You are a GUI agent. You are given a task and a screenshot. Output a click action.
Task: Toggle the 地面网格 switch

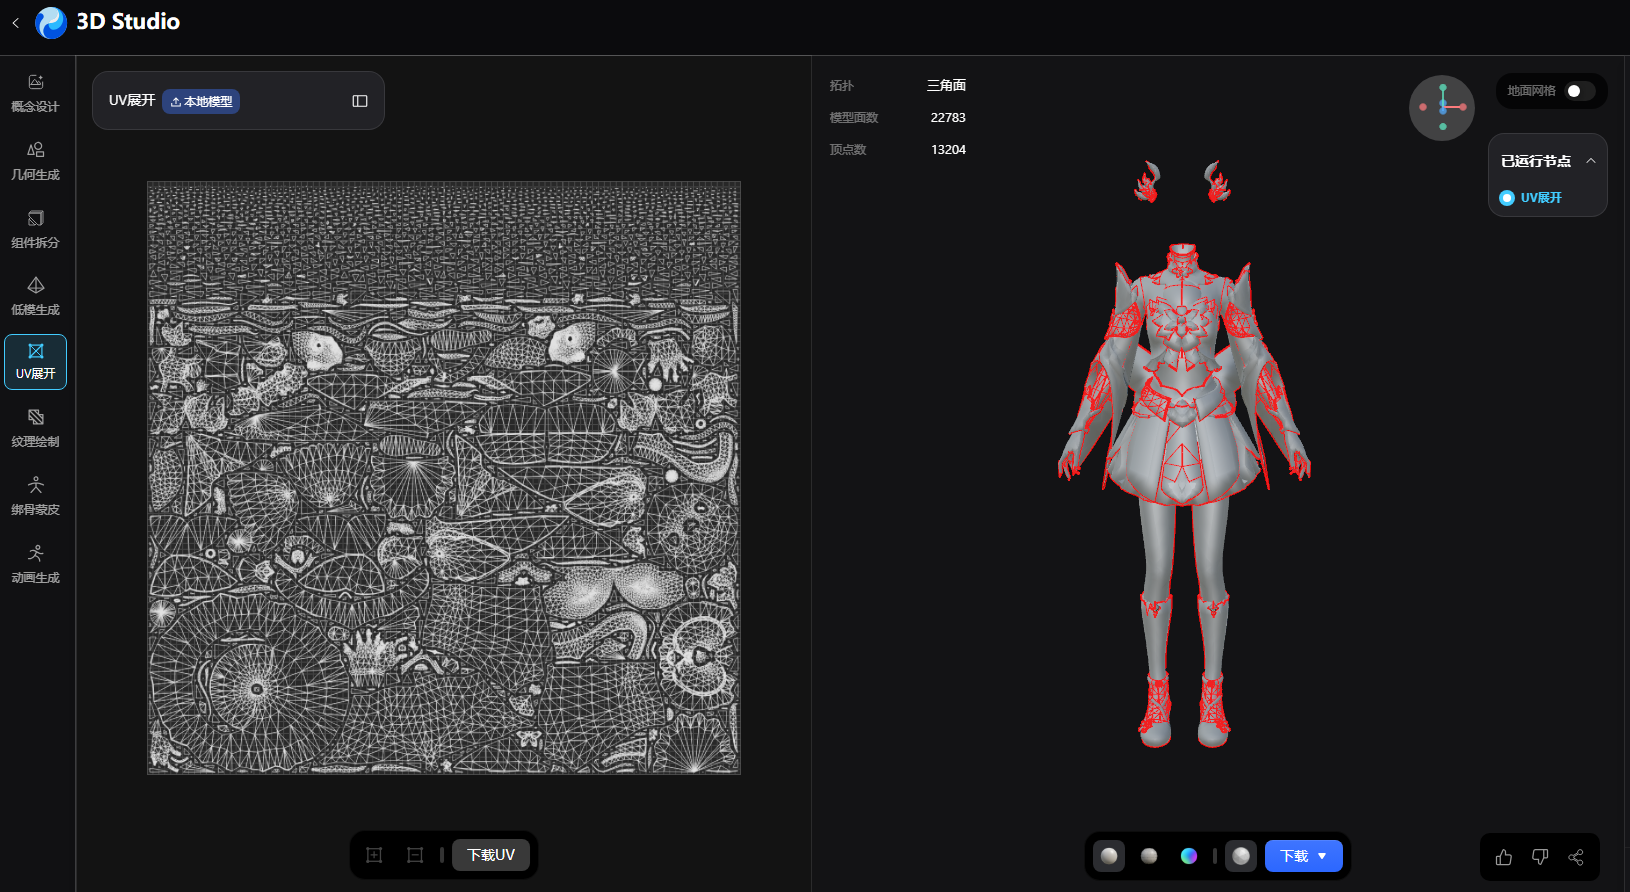[x=1579, y=91]
